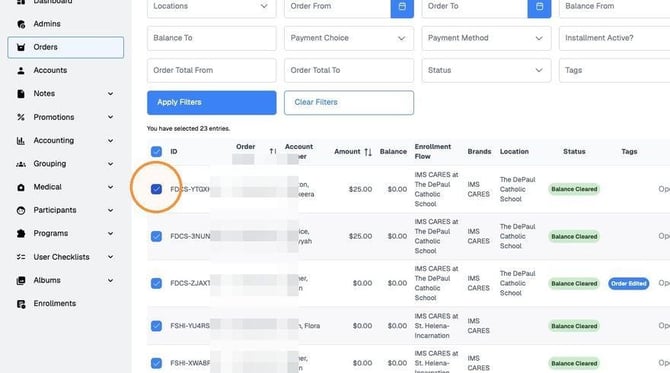Screen dimensions: 670x373
Task: Expand the Programs sidebar menu
Action: 65,233
